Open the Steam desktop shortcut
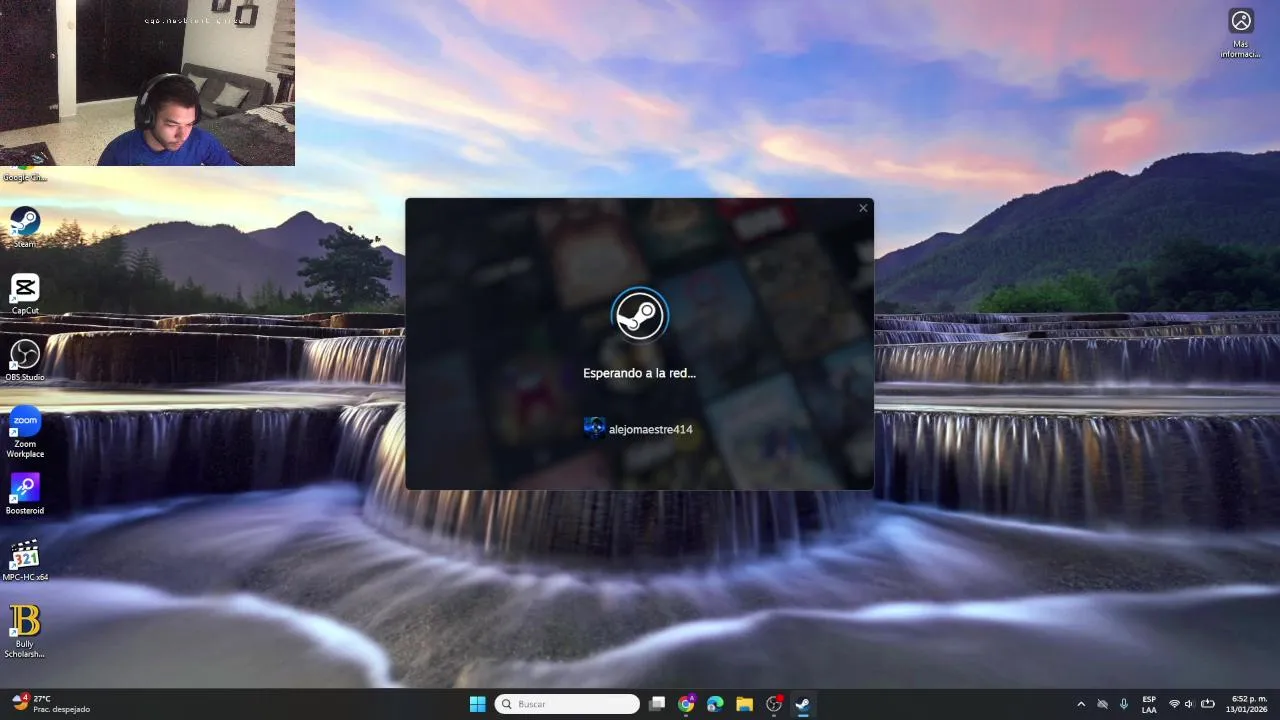This screenshot has height=720, width=1280. [25, 227]
